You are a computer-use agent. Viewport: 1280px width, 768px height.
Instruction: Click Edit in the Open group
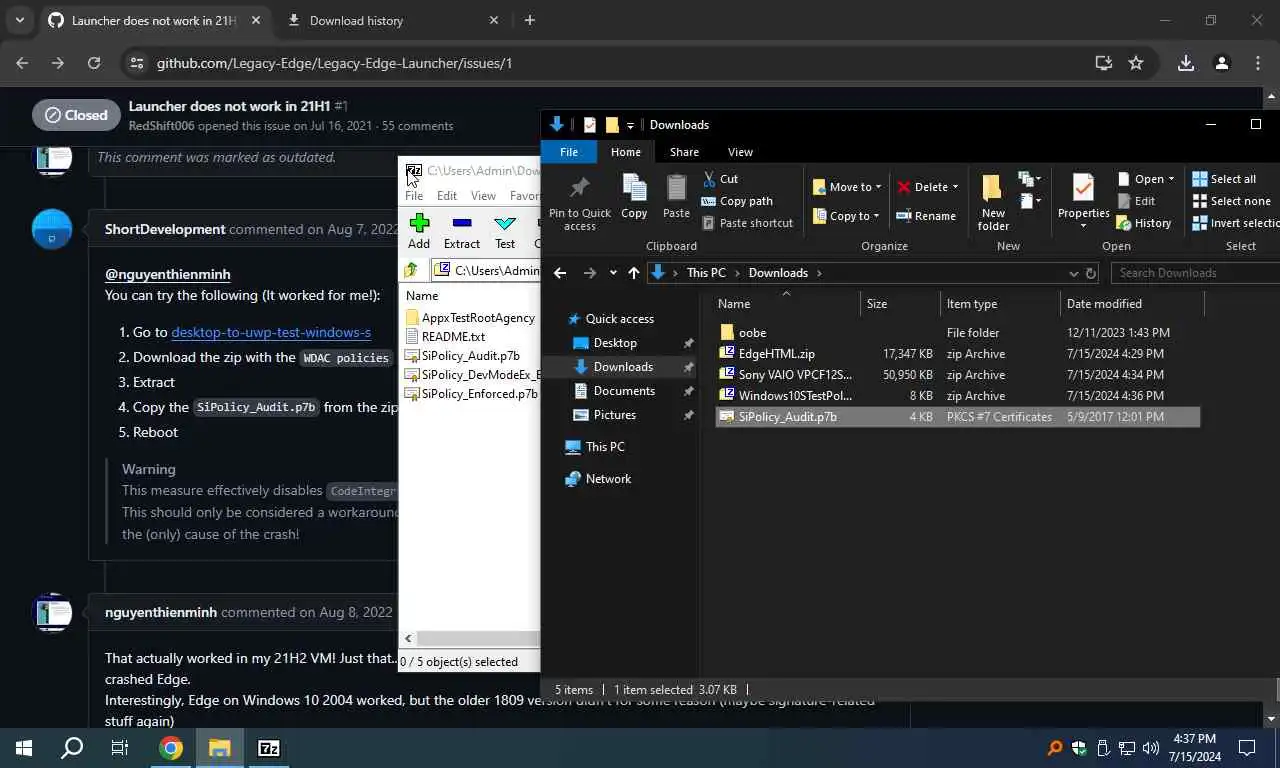pos(1136,201)
